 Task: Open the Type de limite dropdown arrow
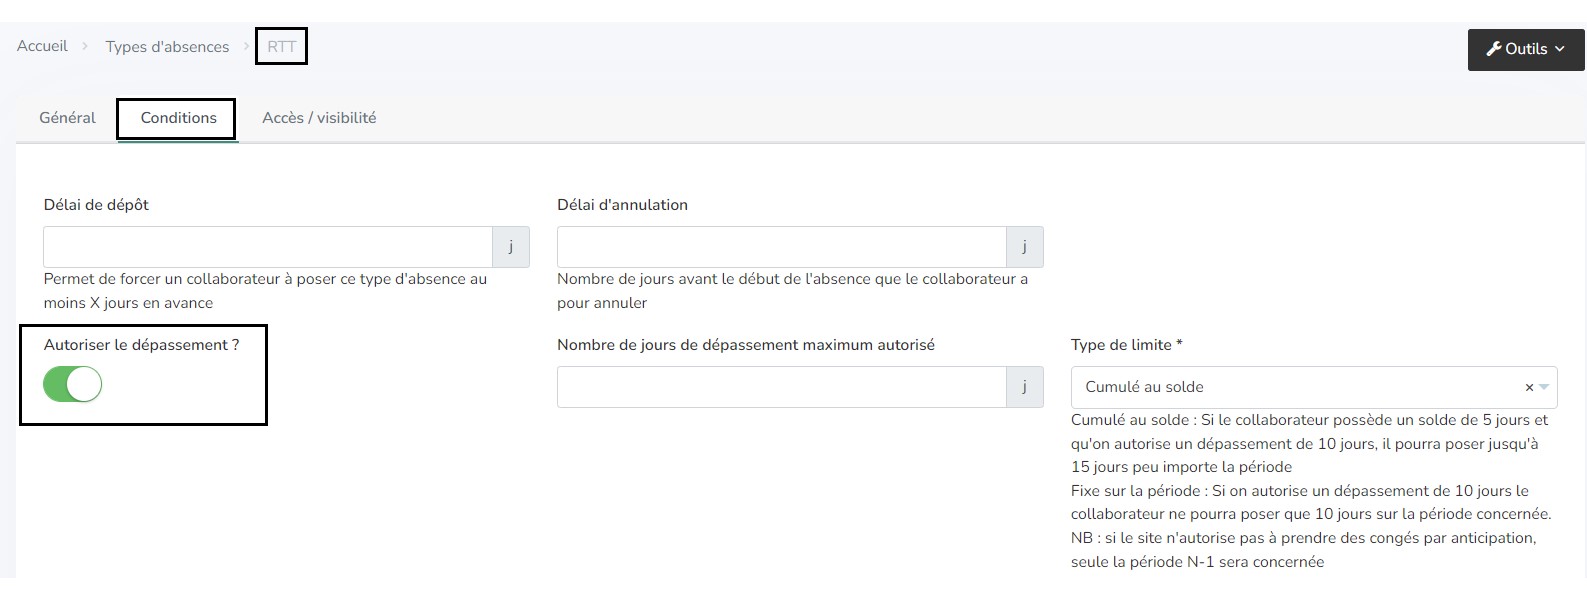(1544, 388)
